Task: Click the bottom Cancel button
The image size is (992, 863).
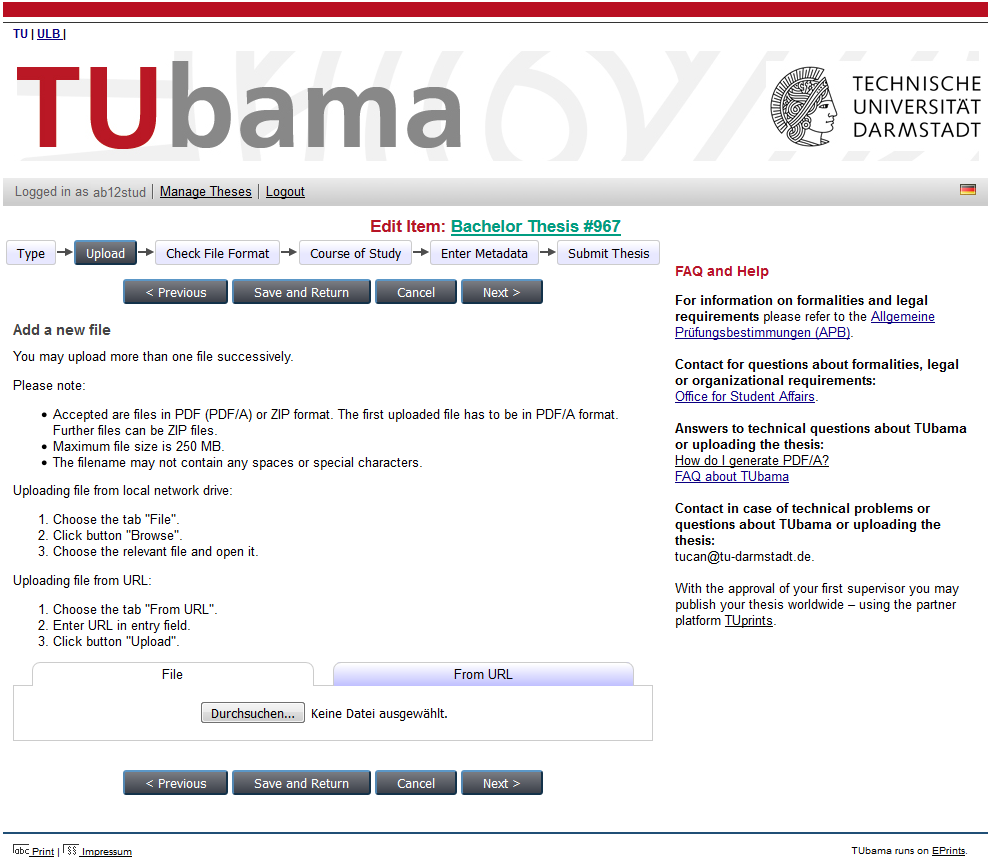Action: click(416, 783)
